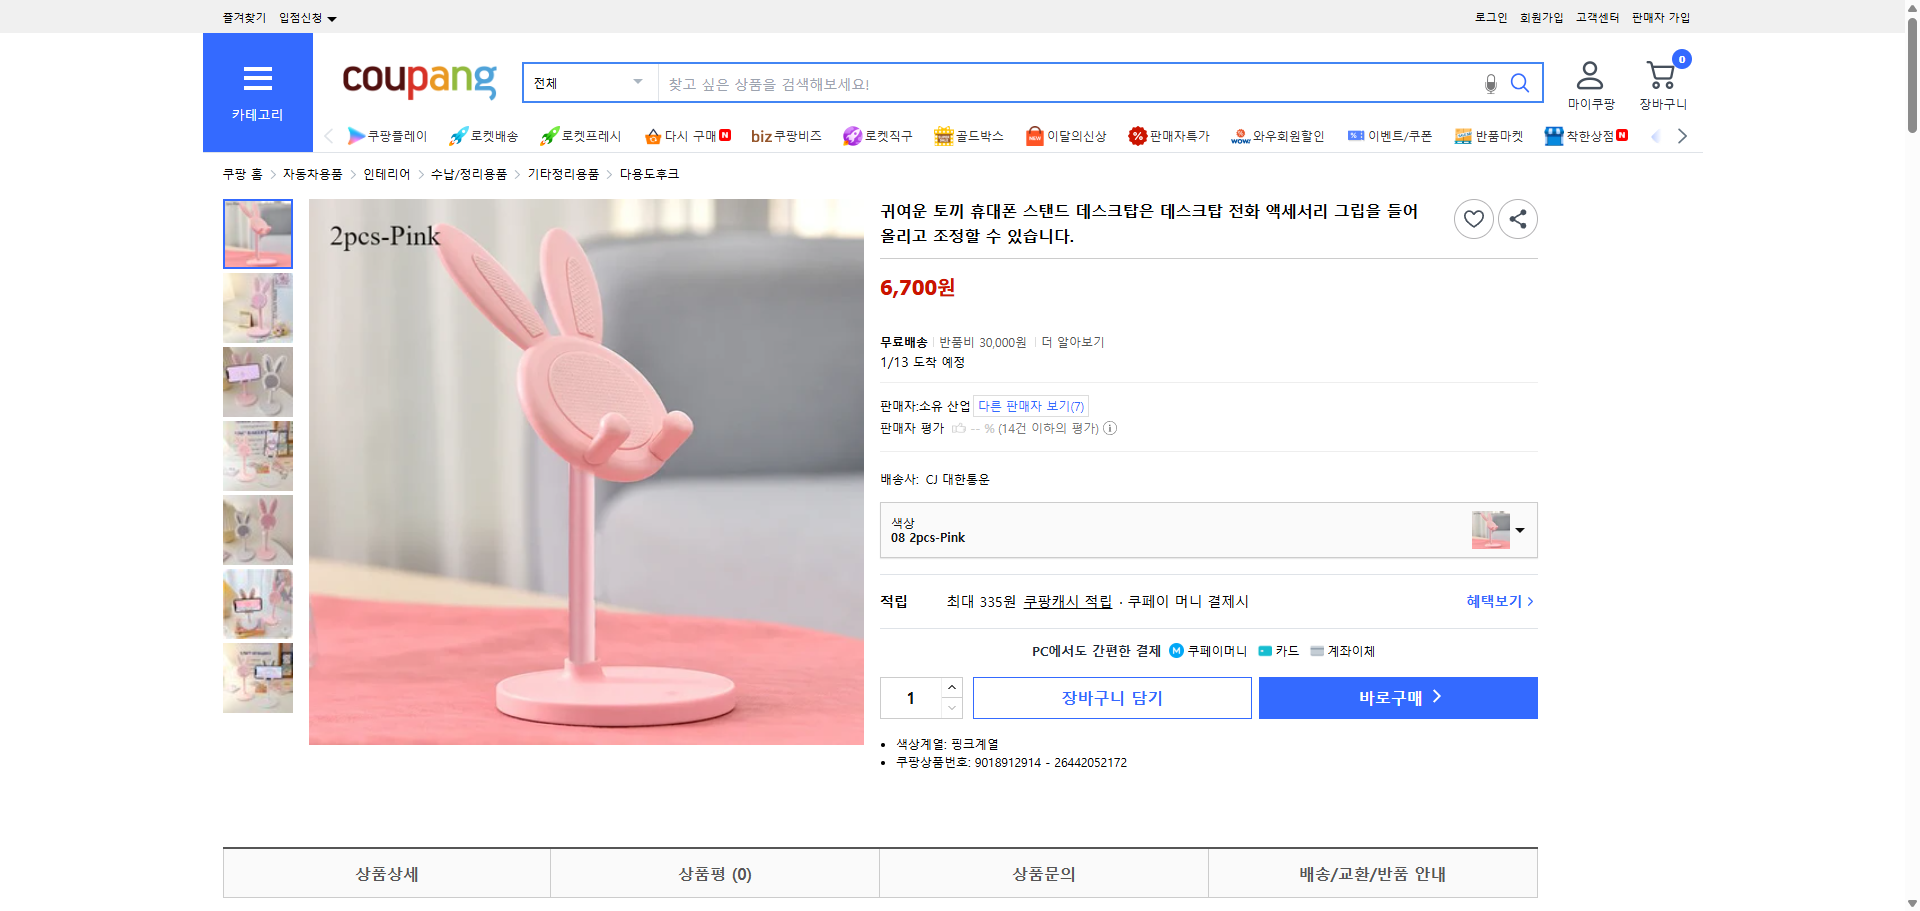Viewport: 1920px width, 911px height.
Task: Open 다른 판매자 보기(7) link
Action: click(x=1031, y=405)
